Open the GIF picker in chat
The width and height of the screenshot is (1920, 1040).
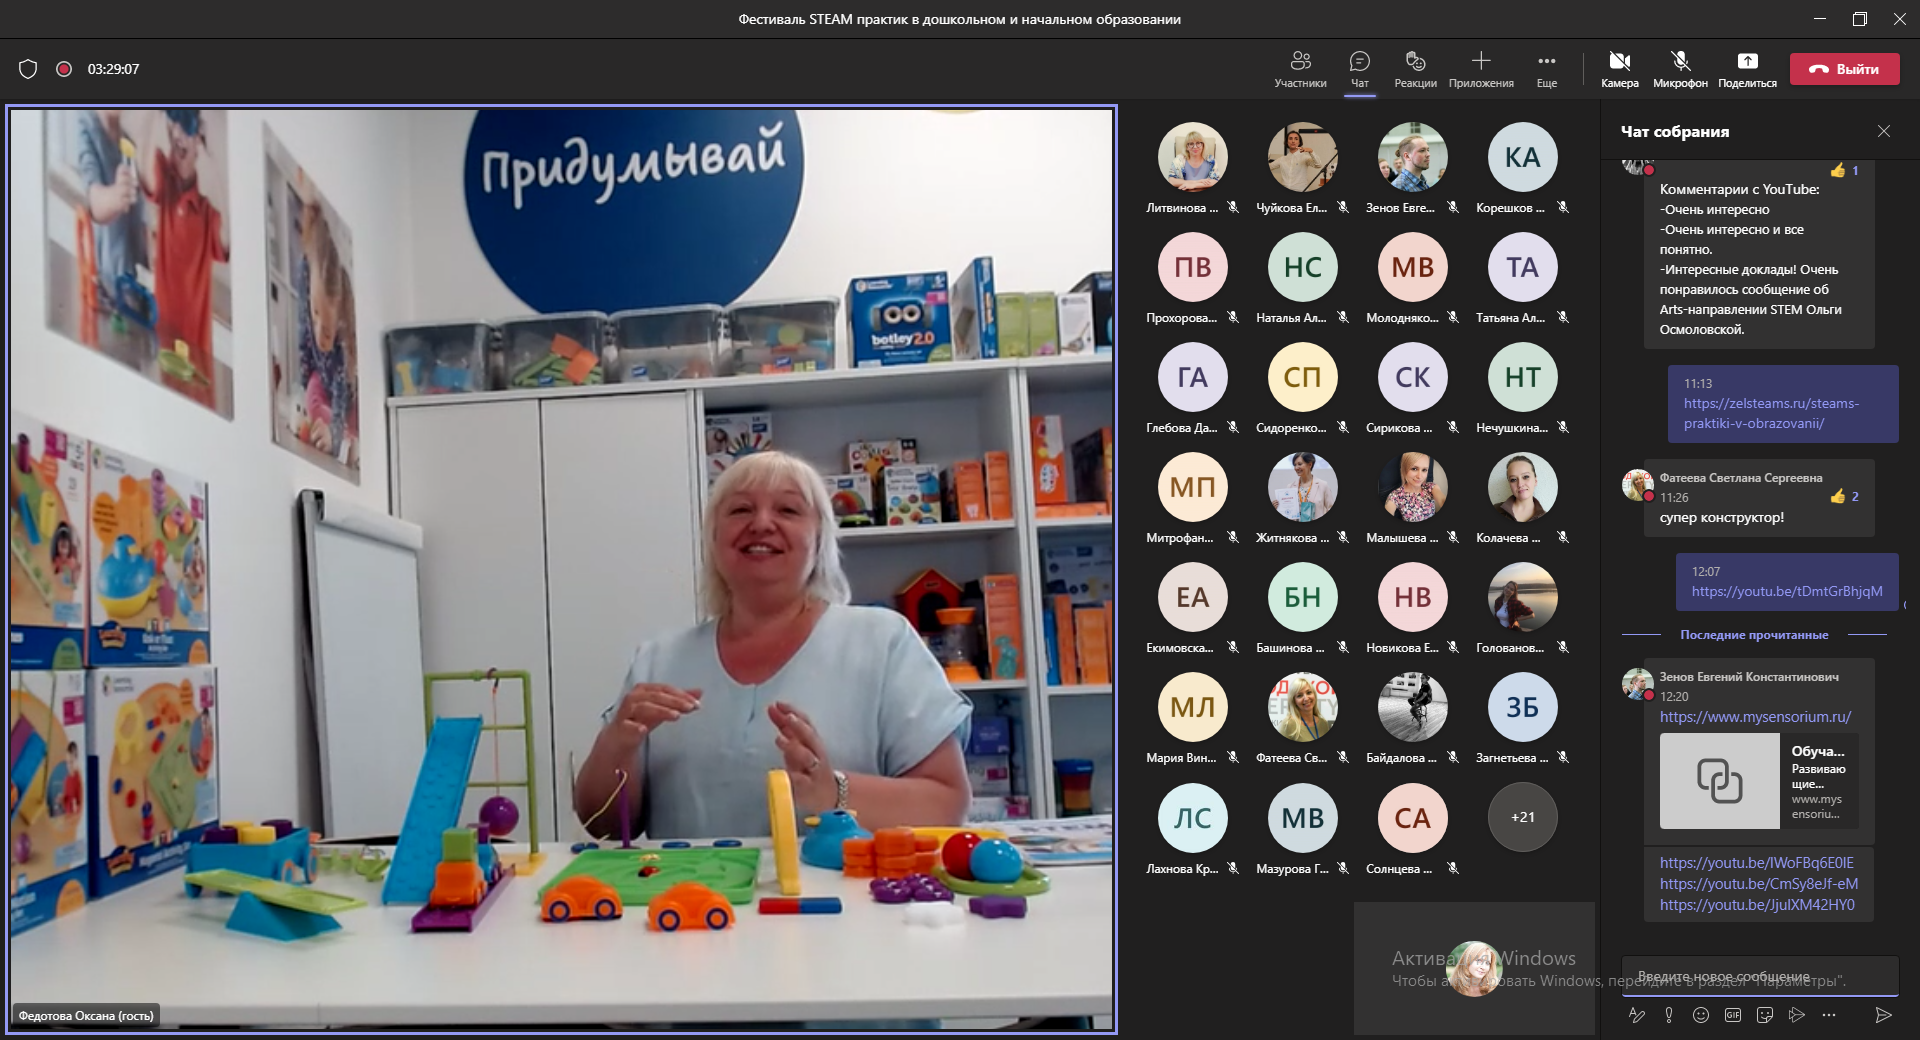1733,1015
